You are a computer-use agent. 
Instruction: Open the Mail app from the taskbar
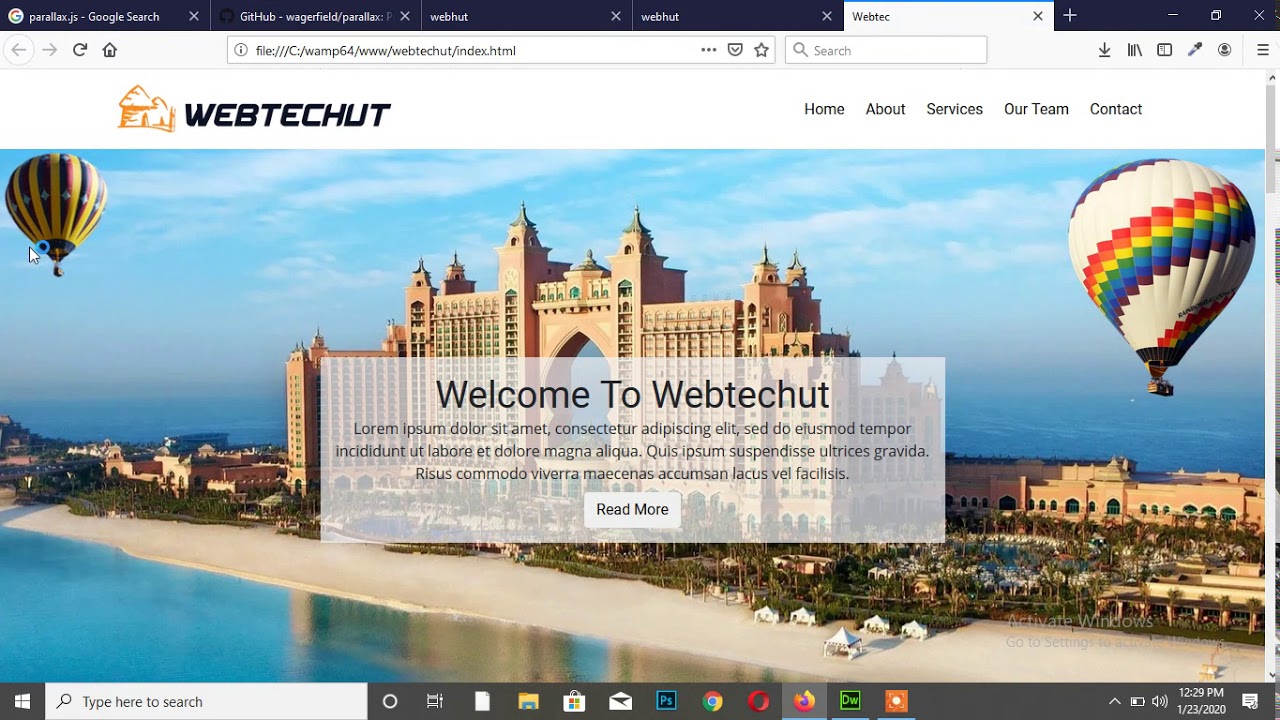click(620, 701)
